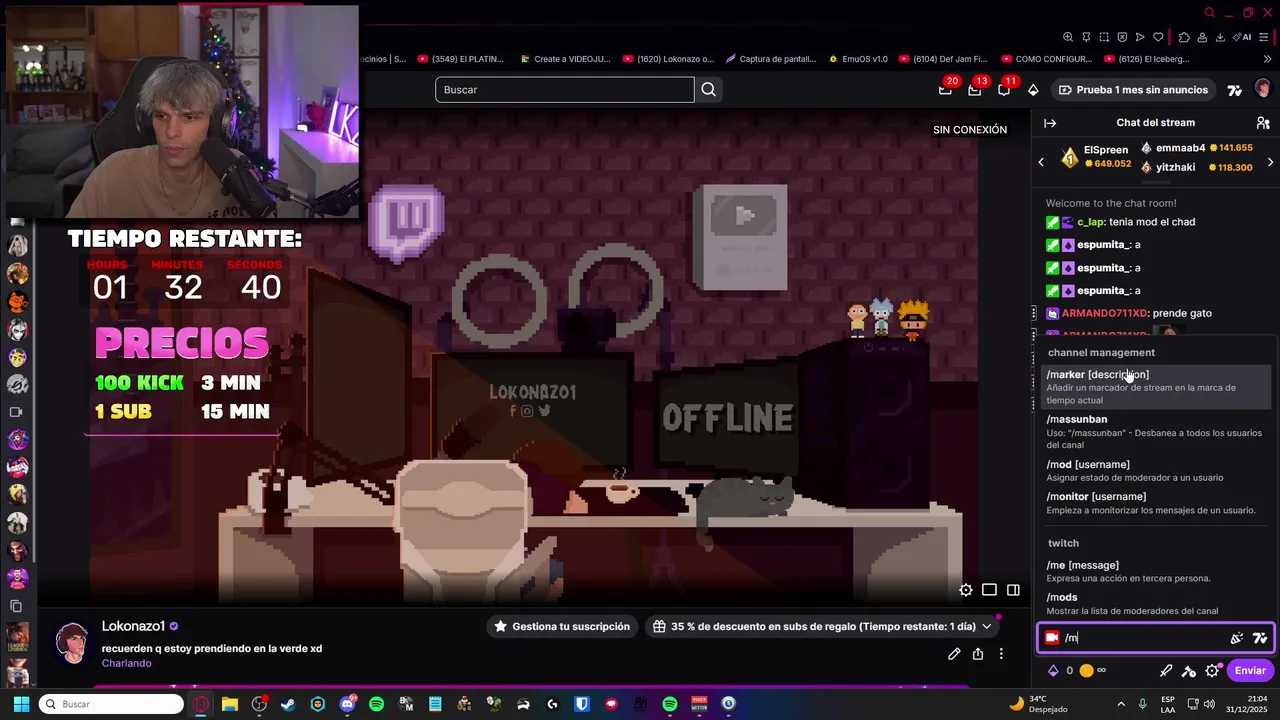
Task: Click the Windows taskbar Buscar search box
Action: coord(111,704)
